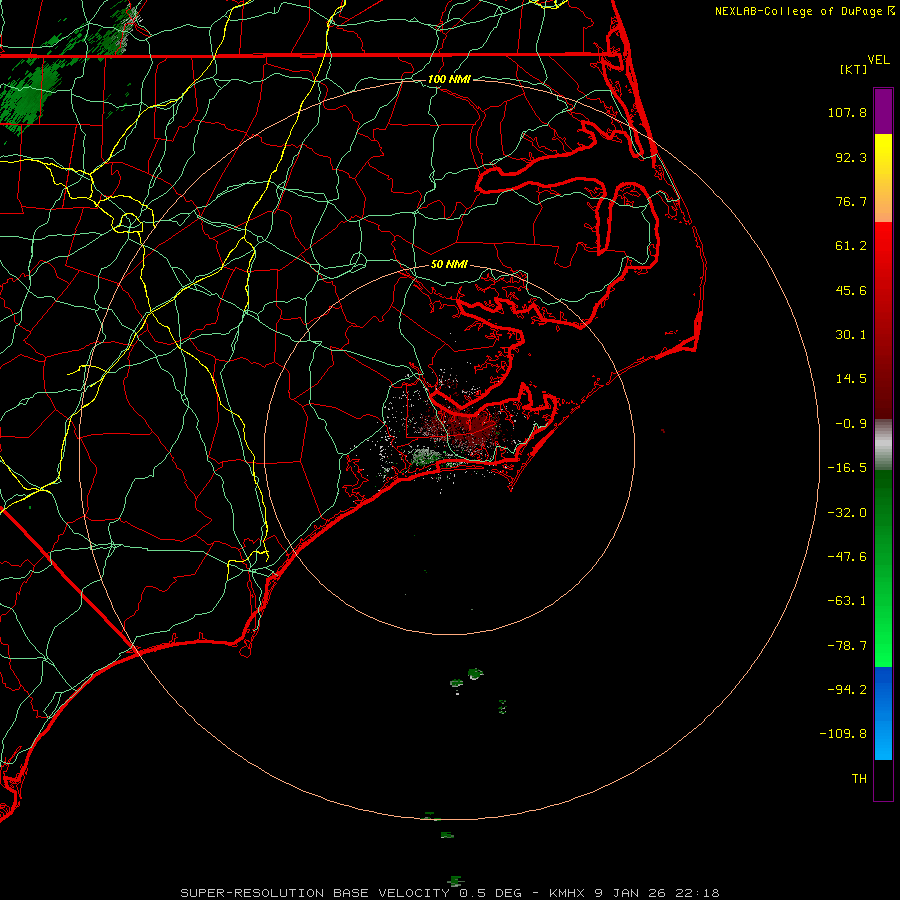Click the 14.5 value on velocity scale

[851, 379]
